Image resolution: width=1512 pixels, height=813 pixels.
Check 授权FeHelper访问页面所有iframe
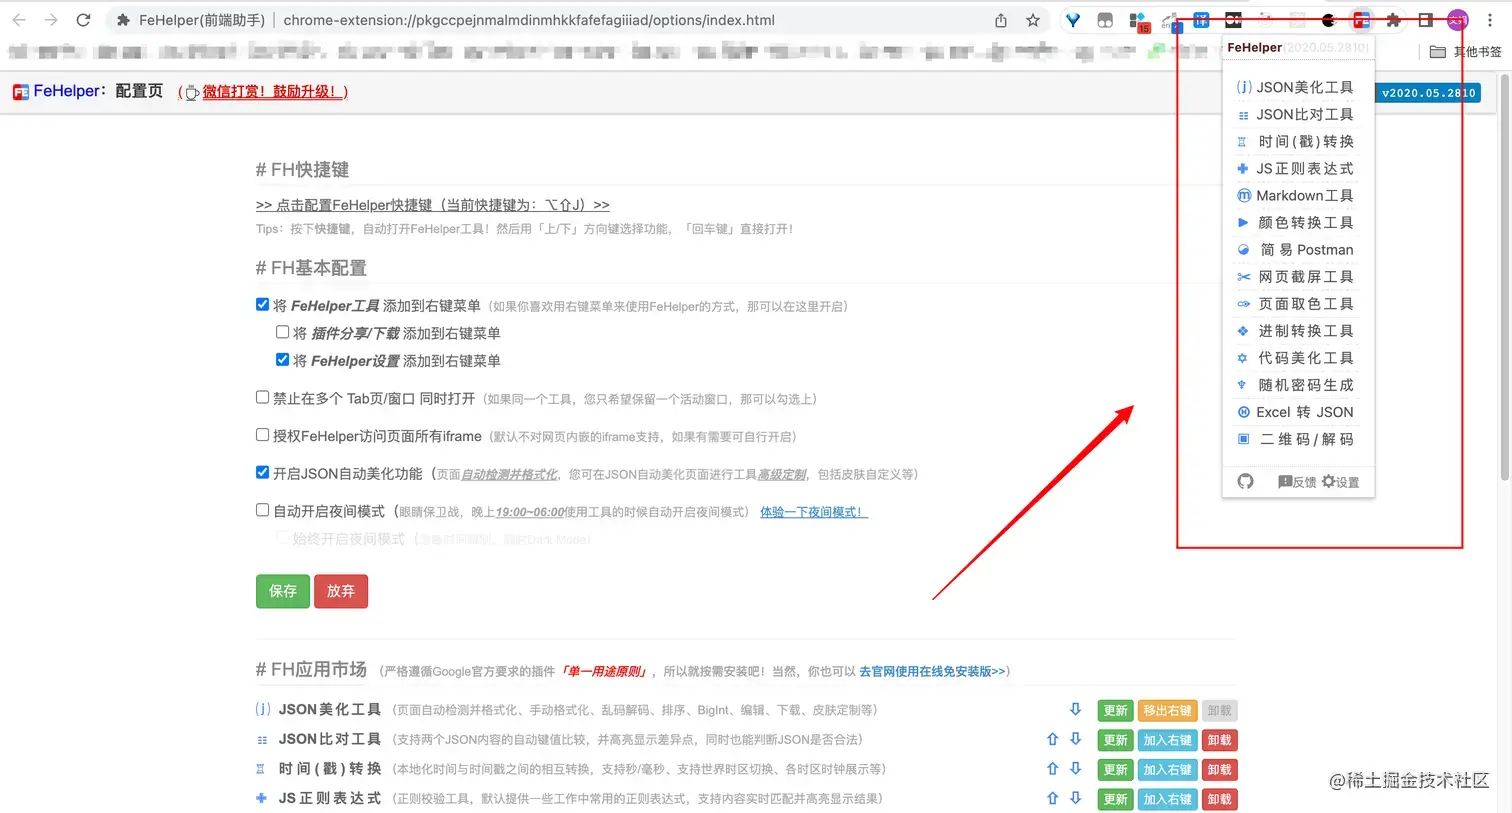click(262, 435)
